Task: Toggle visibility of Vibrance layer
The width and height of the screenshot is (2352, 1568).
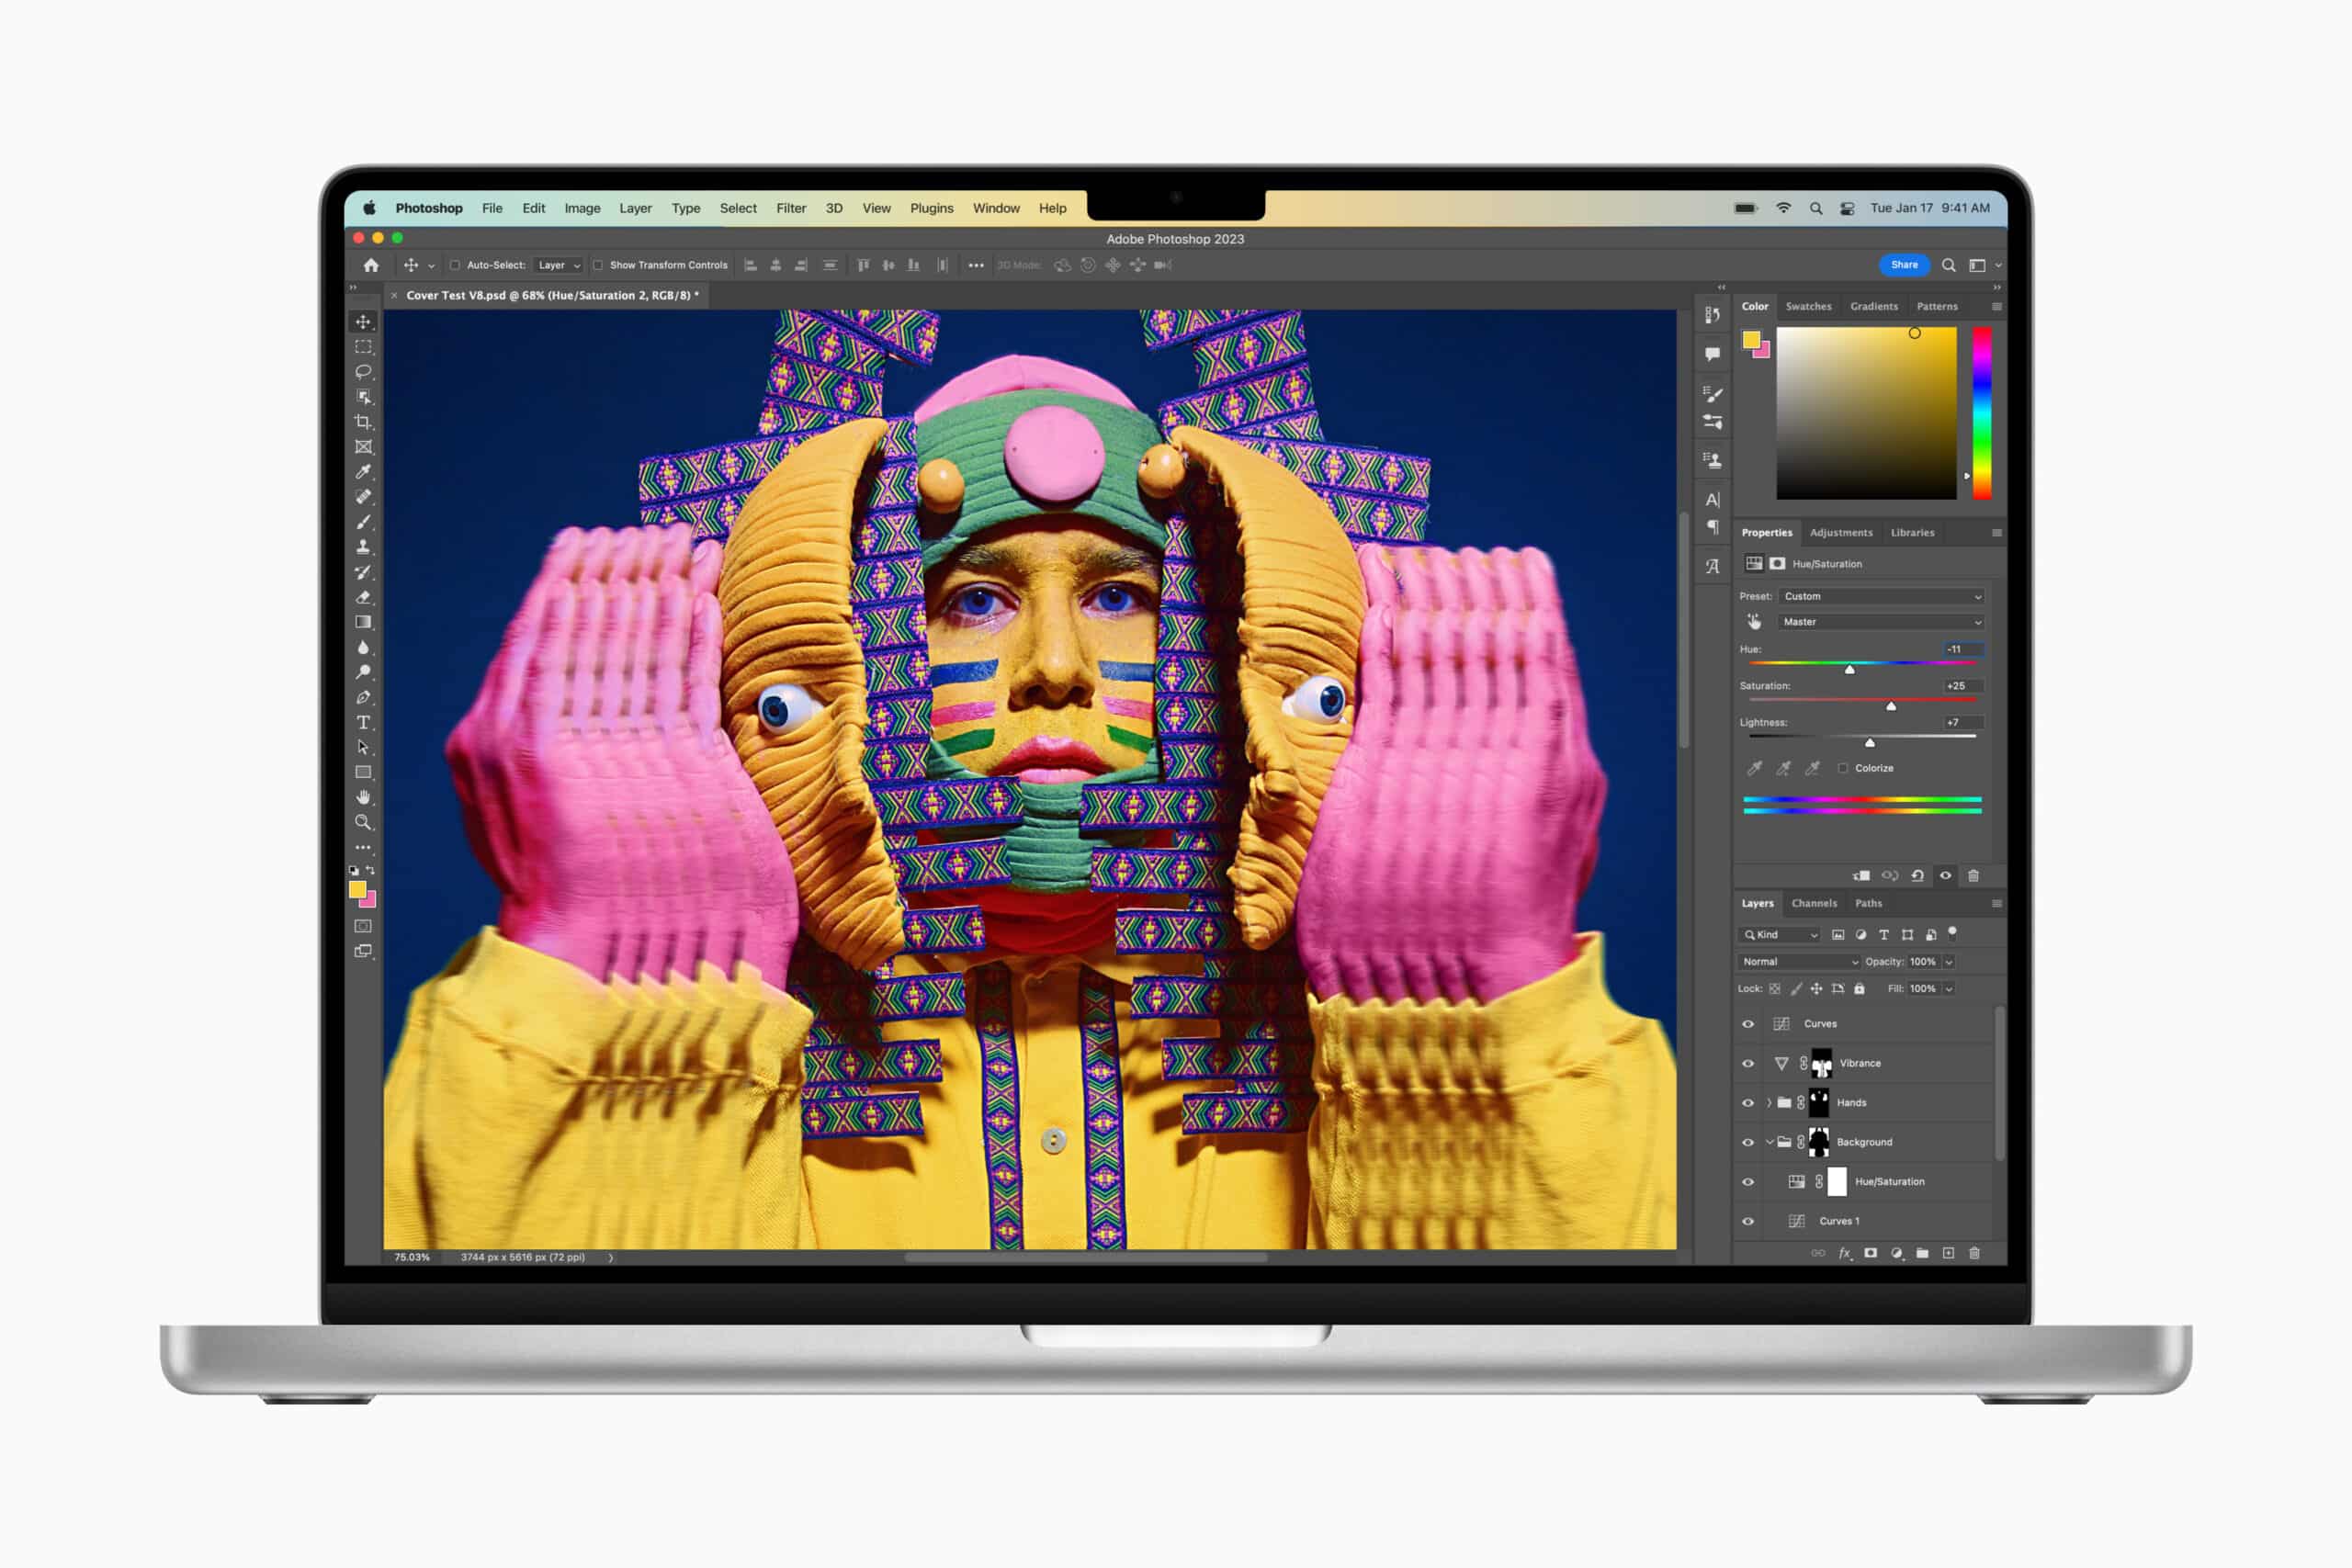Action: click(x=1747, y=1062)
